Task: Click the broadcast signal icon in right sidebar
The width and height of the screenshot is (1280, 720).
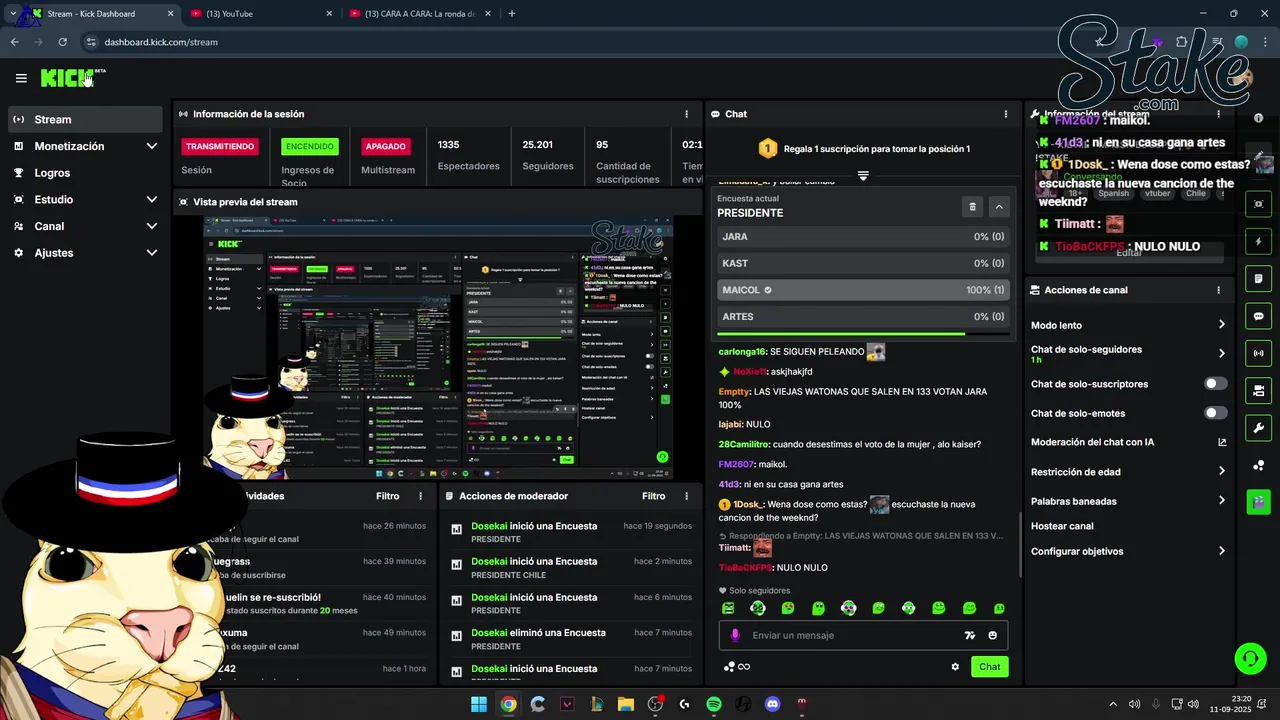Action: click(x=1258, y=353)
